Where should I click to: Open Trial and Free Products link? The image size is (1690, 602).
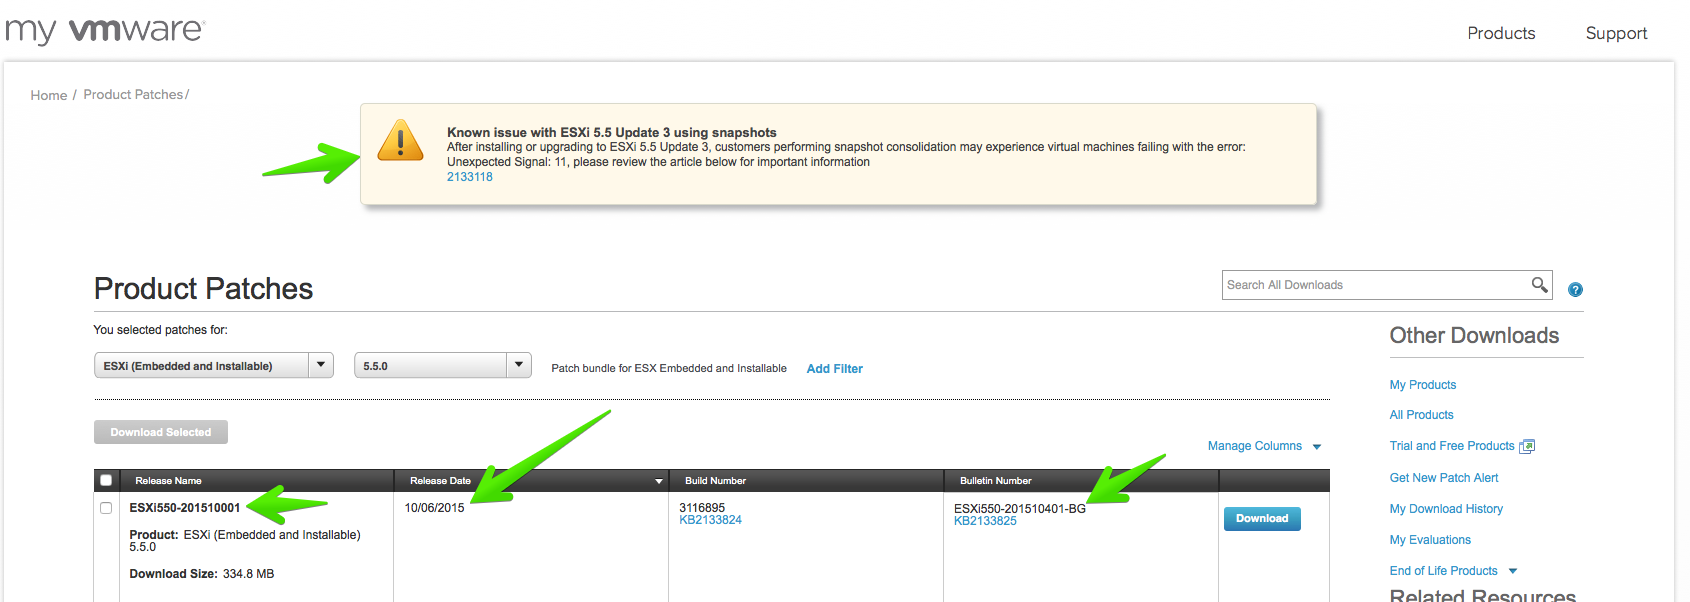1451,446
